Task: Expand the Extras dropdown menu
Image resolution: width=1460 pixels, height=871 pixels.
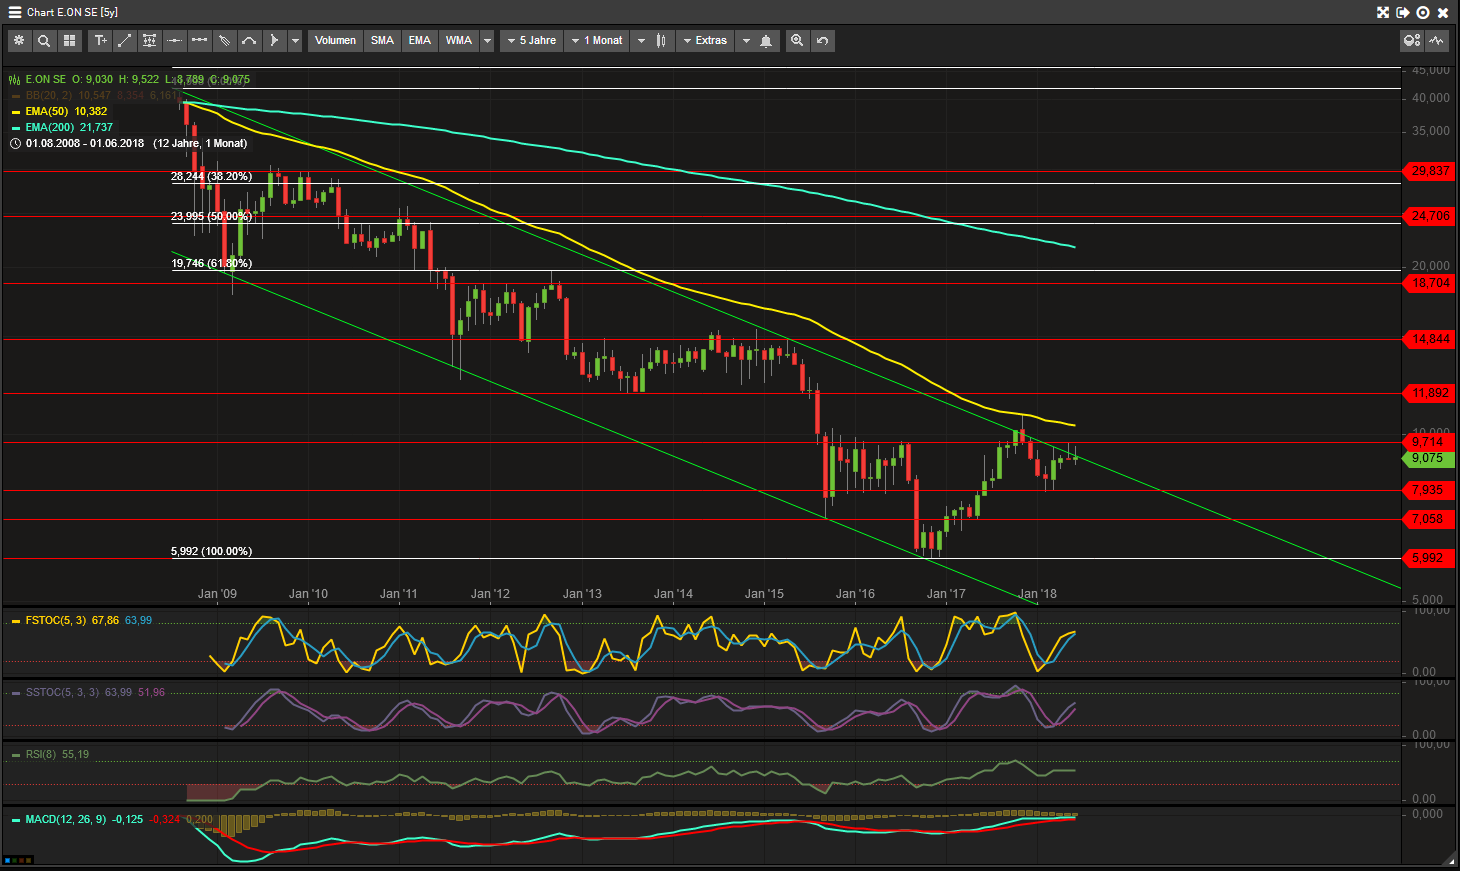Action: pyautogui.click(x=705, y=41)
